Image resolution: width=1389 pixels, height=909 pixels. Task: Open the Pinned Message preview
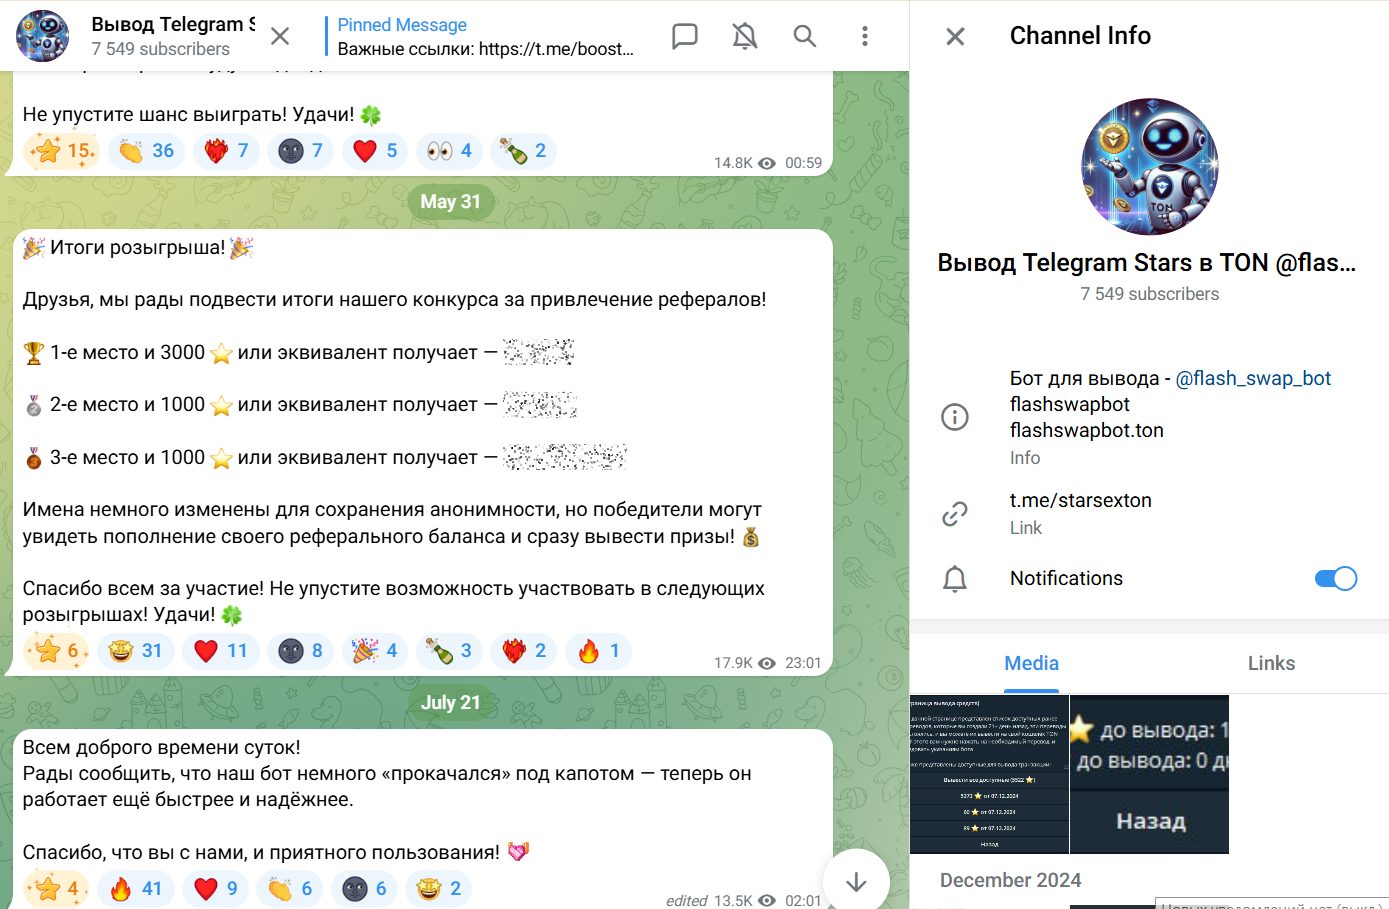click(x=486, y=36)
